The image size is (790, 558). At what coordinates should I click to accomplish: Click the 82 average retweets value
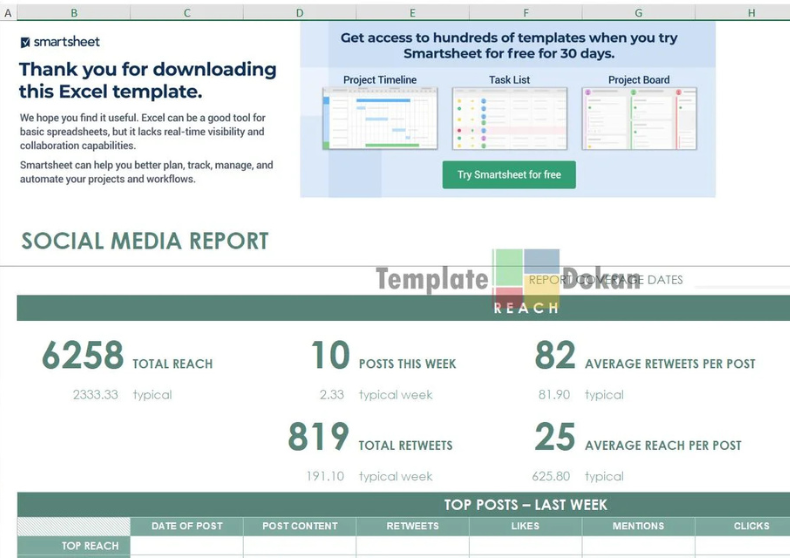[x=555, y=355]
